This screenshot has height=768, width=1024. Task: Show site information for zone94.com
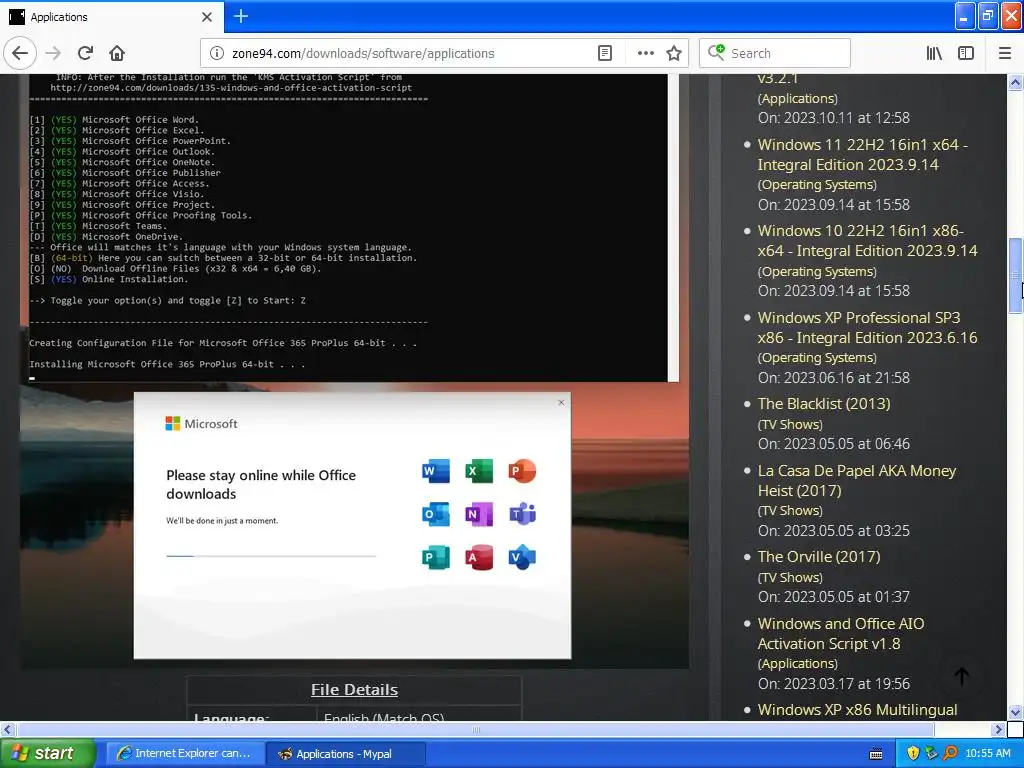[216, 53]
